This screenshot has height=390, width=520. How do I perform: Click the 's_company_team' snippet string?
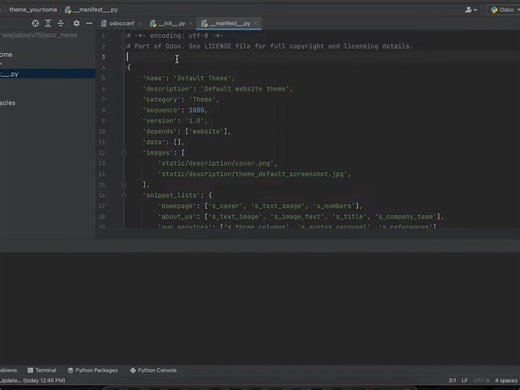click(406, 217)
